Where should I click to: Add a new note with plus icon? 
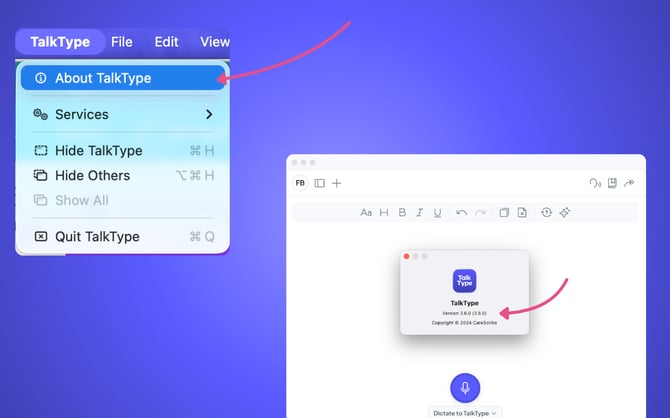click(x=337, y=183)
